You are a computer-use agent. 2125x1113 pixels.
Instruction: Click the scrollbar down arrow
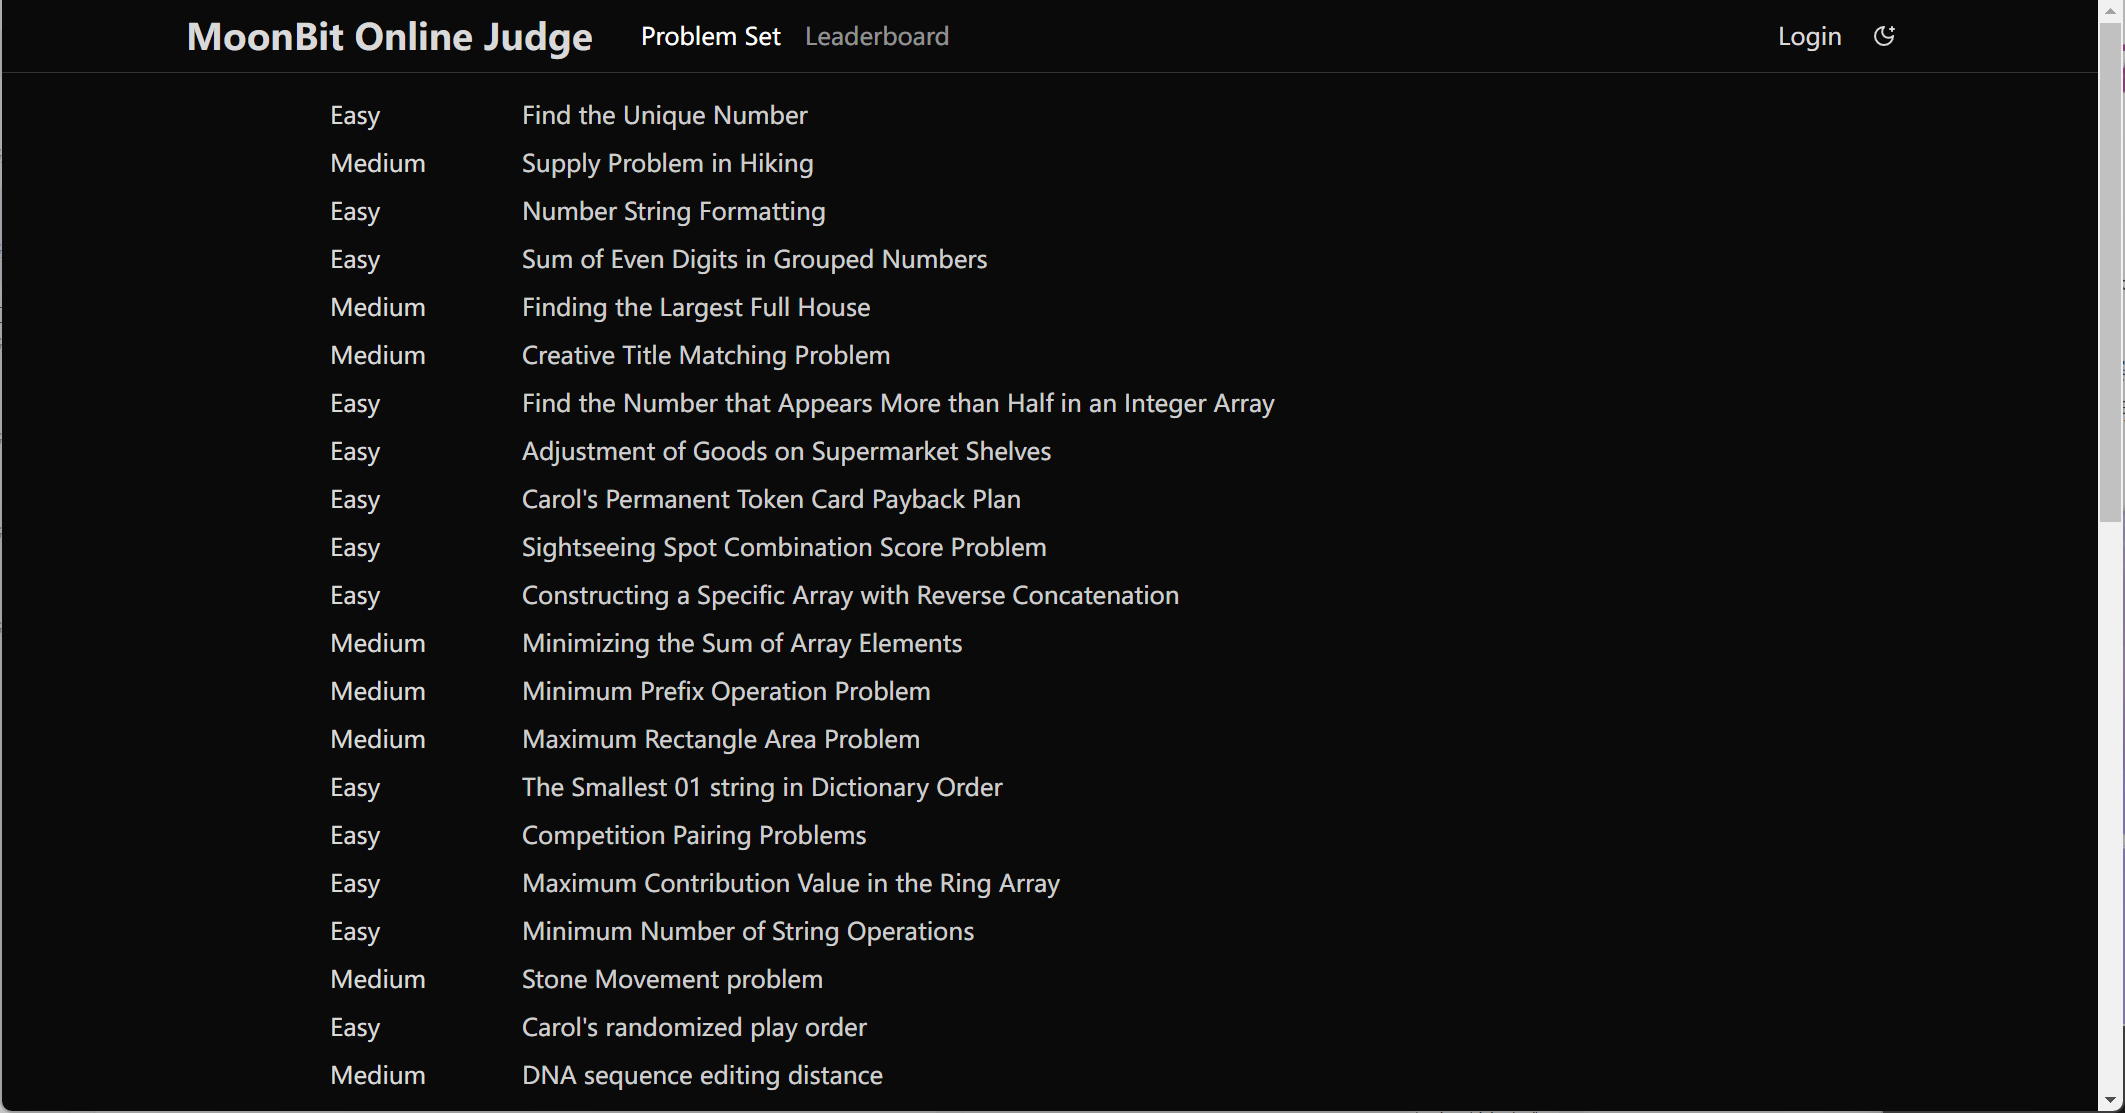[x=2111, y=1101]
